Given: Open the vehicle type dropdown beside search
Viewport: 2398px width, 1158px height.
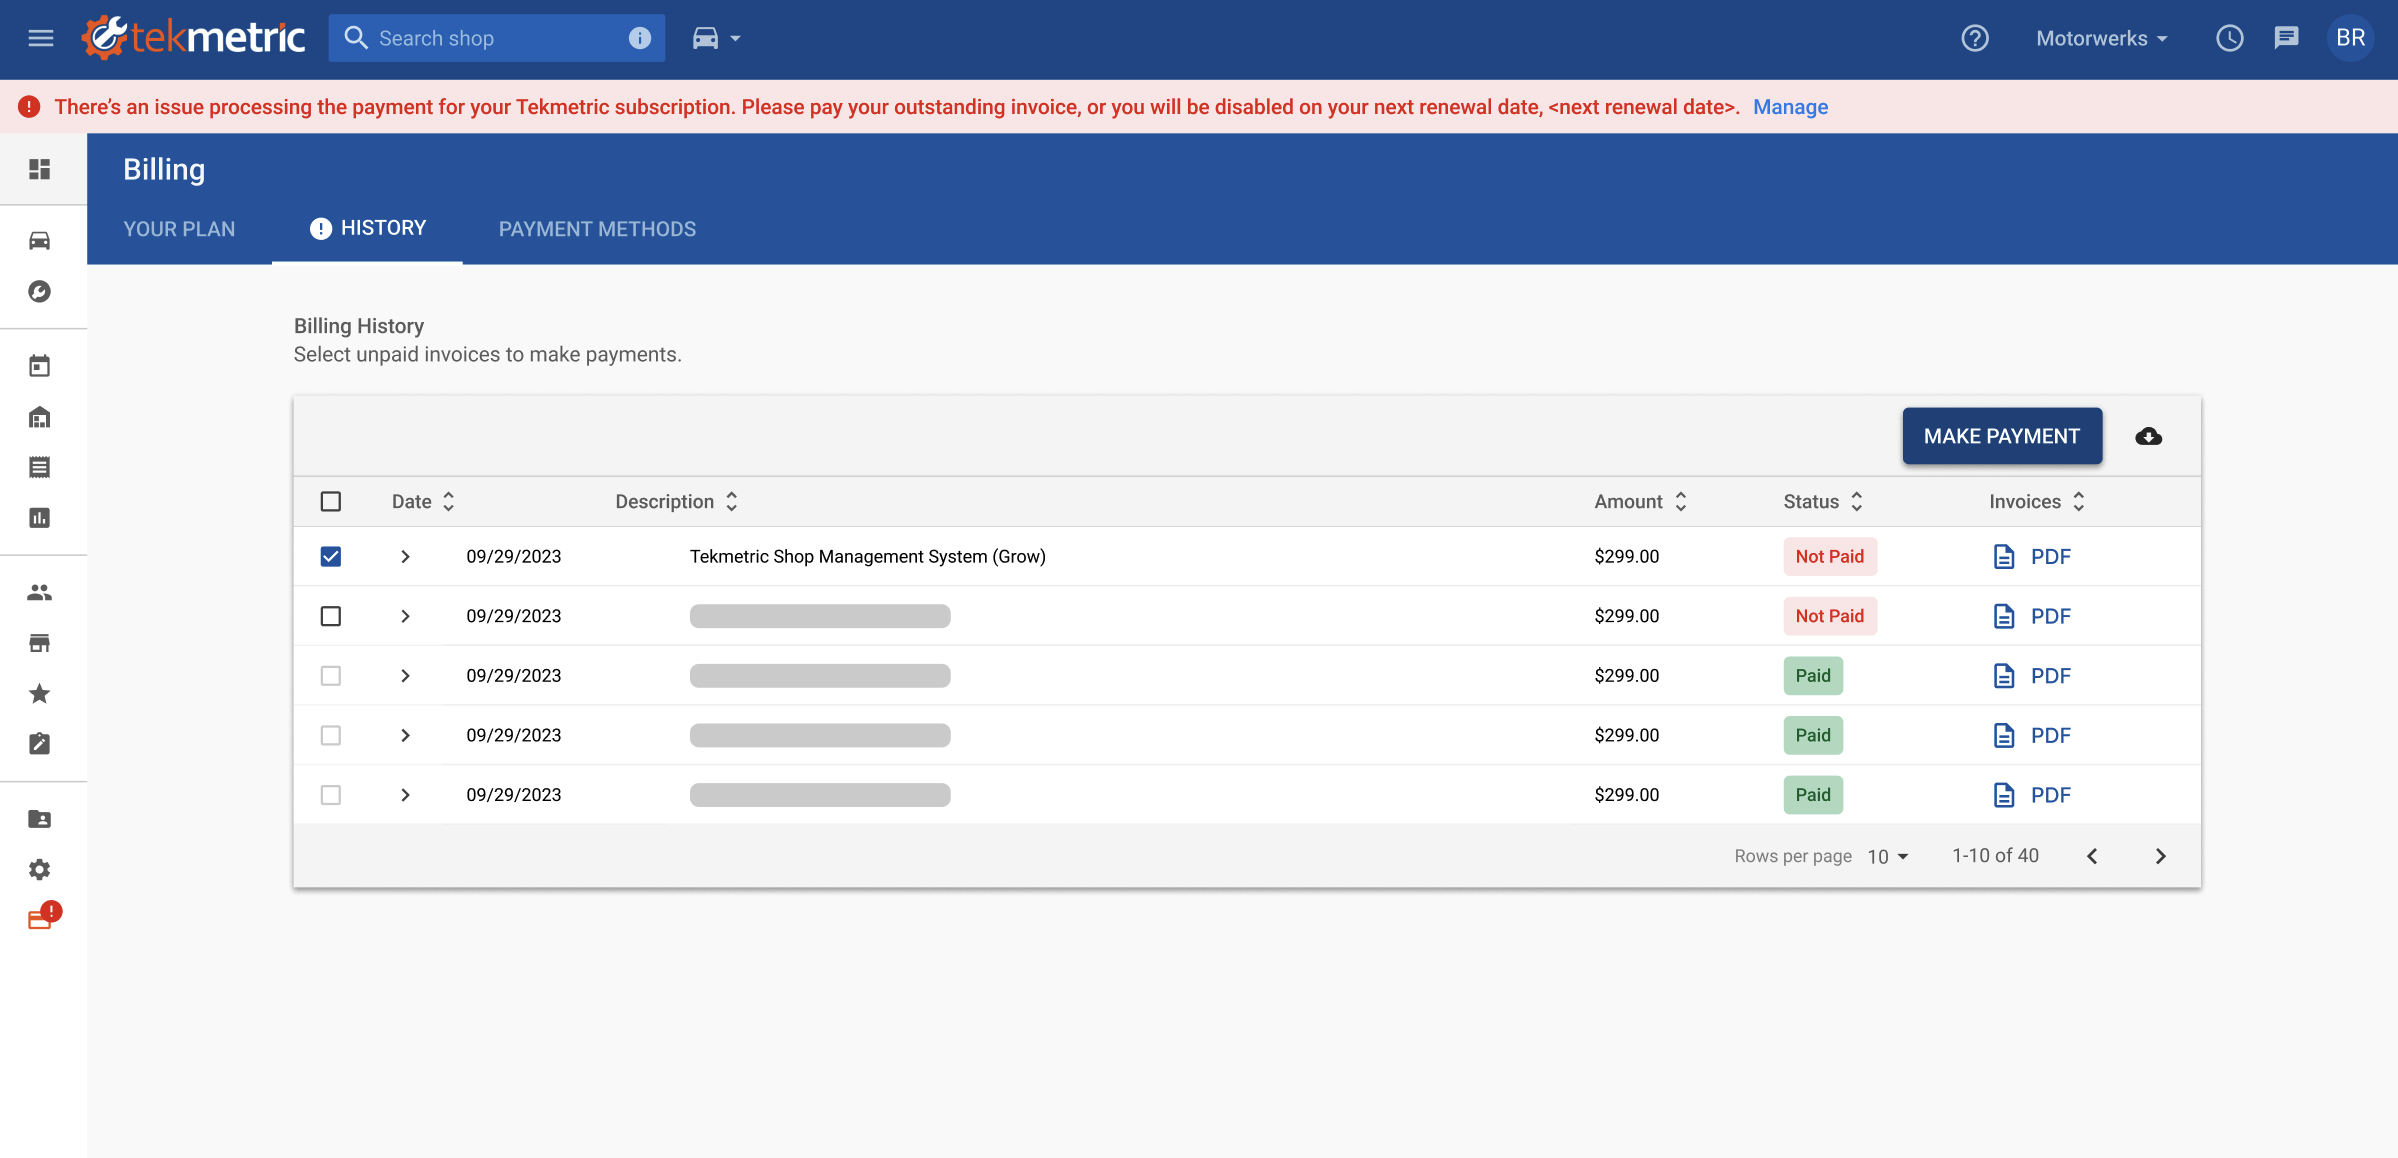Looking at the screenshot, I should tap(716, 38).
